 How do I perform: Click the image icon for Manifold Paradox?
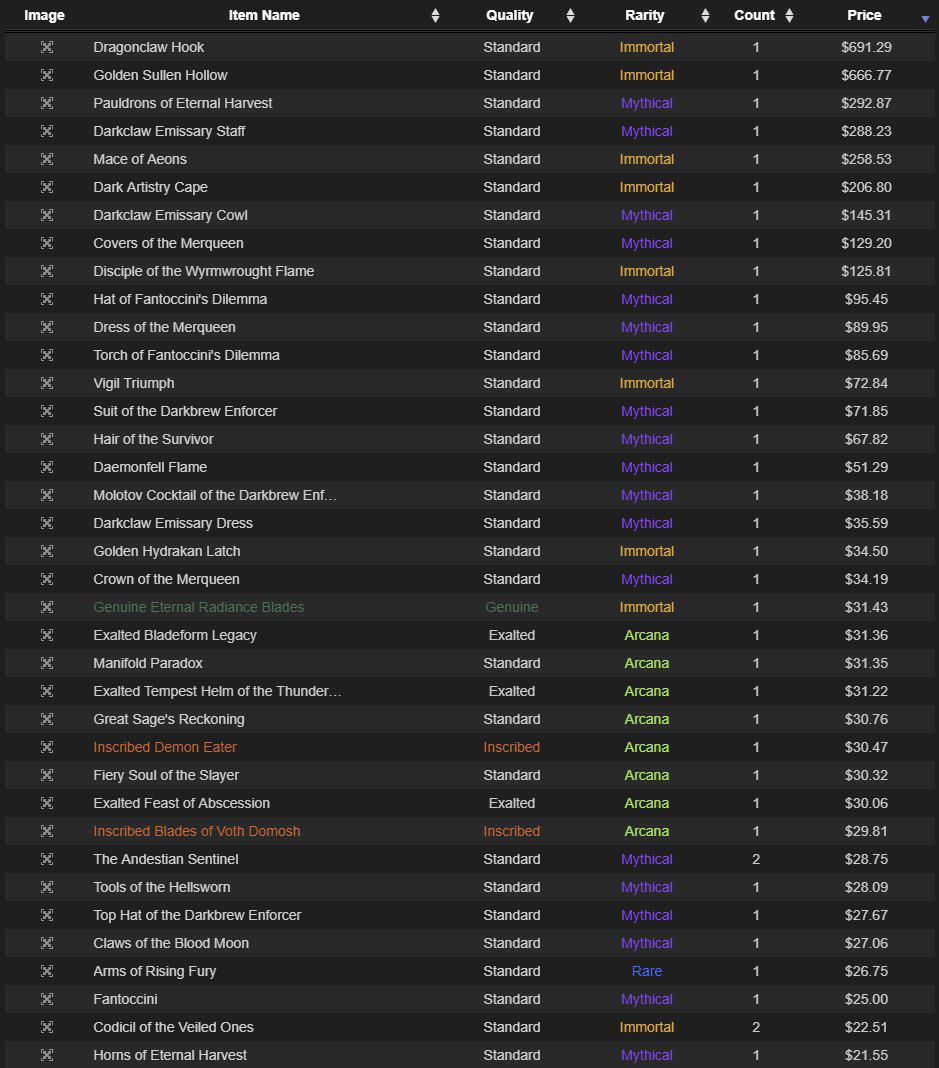coord(46,663)
